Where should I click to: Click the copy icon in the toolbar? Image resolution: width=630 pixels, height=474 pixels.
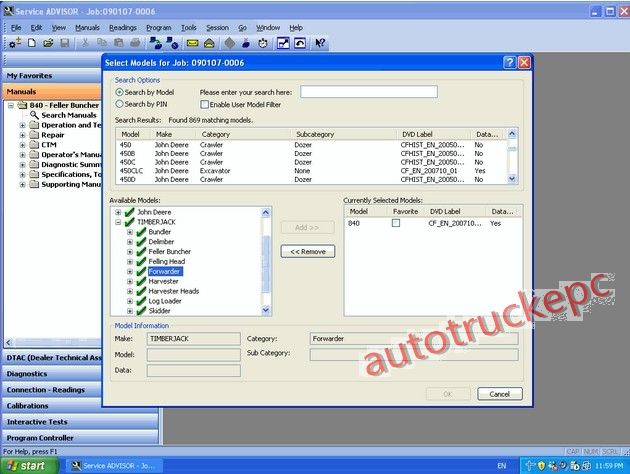coord(102,43)
